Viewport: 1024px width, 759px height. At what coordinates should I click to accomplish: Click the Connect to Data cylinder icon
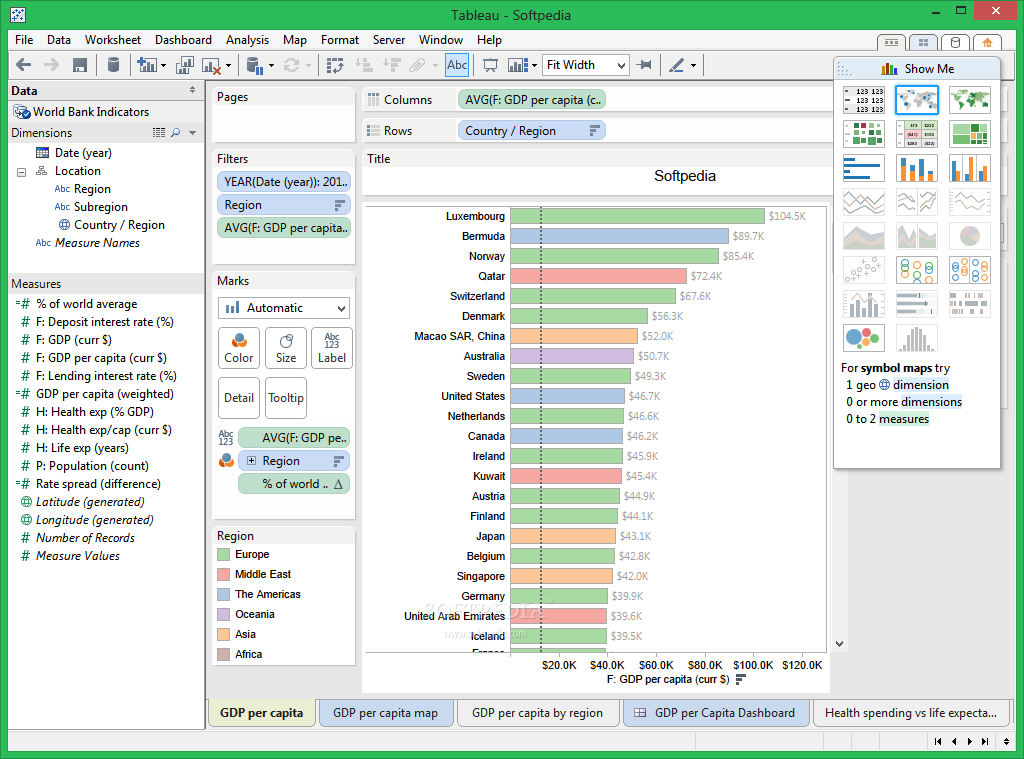click(x=113, y=65)
